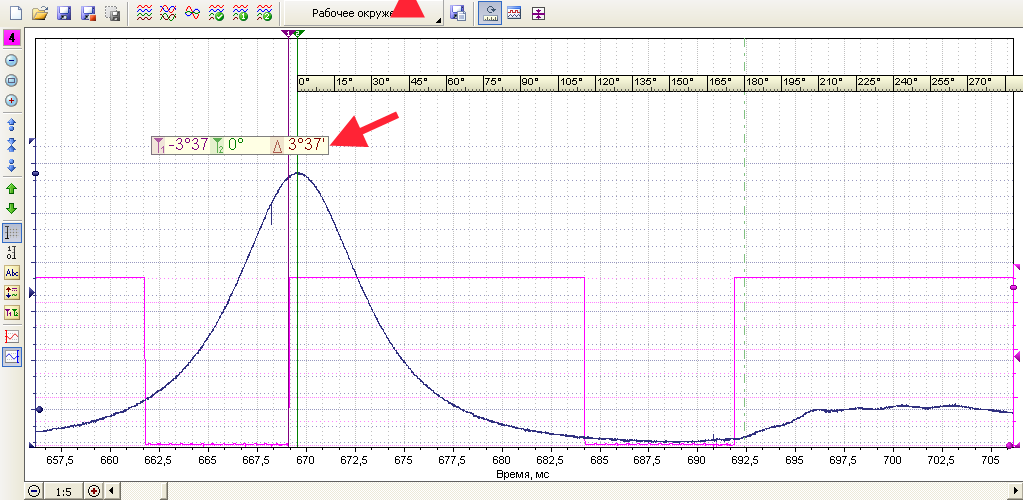Click the waveform icon with green number 2

tap(264, 12)
